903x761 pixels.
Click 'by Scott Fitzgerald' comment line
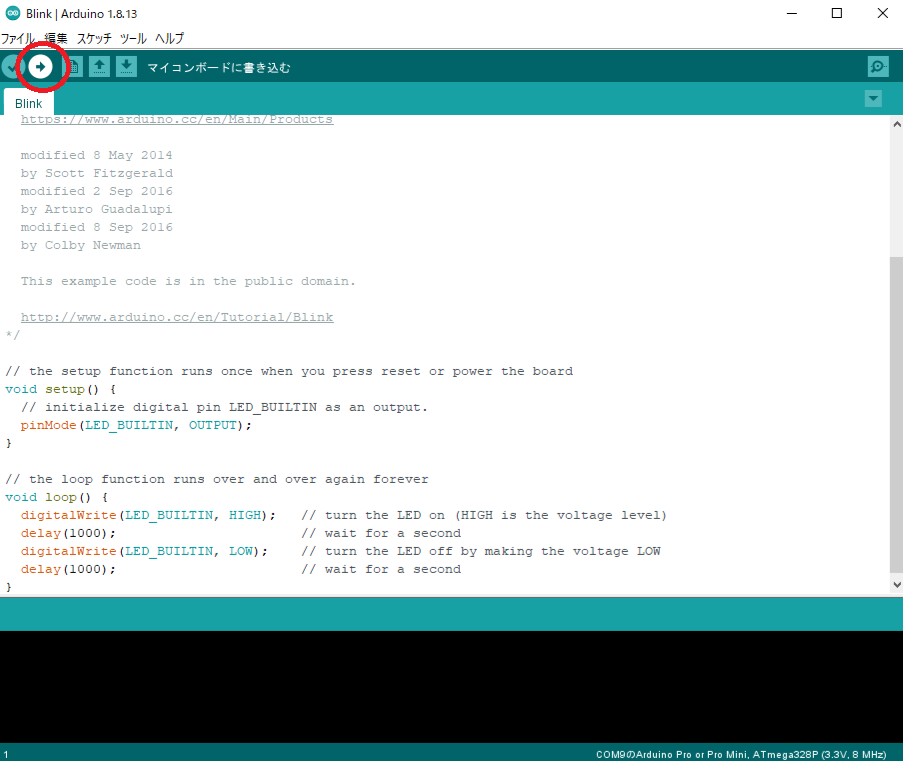click(x=97, y=173)
